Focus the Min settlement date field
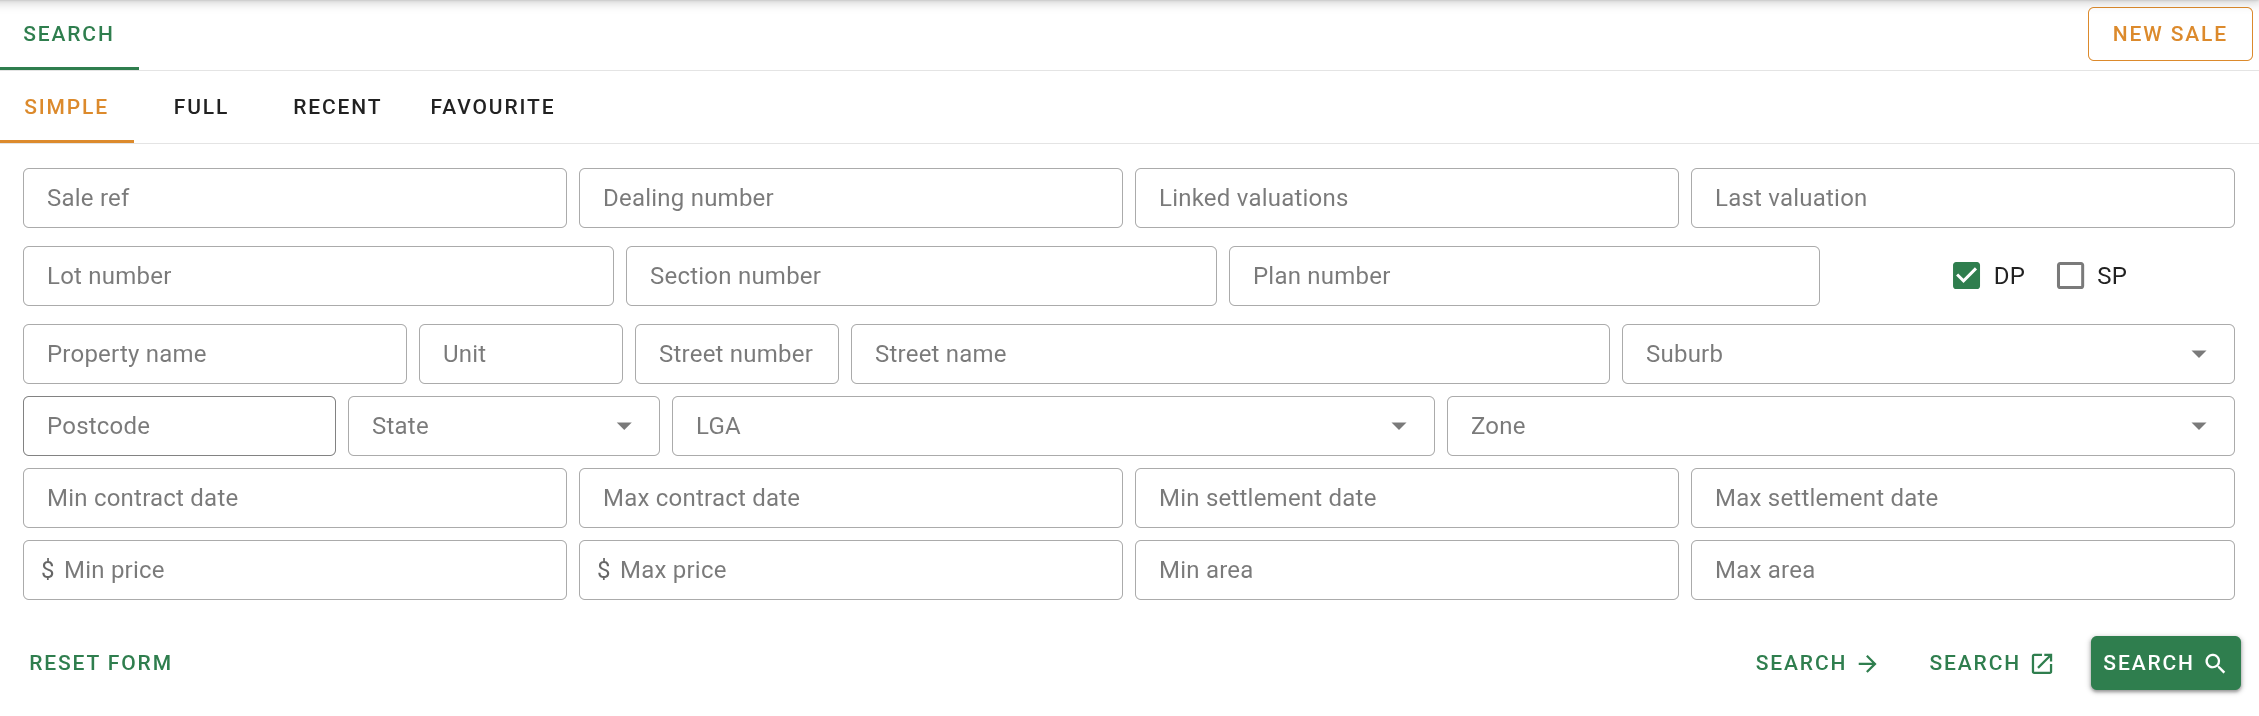 1407,498
